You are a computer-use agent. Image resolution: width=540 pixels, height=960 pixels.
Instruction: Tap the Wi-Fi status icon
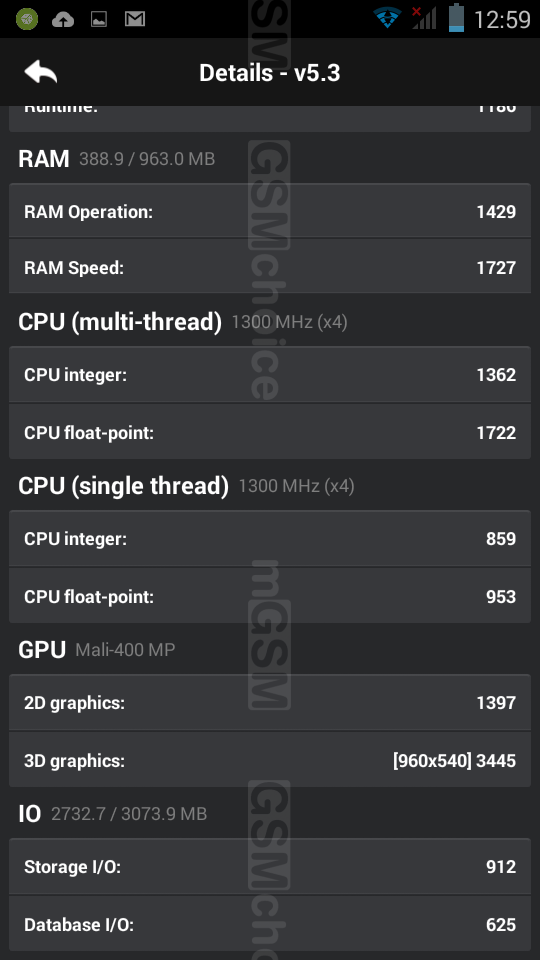[x=387, y=18]
